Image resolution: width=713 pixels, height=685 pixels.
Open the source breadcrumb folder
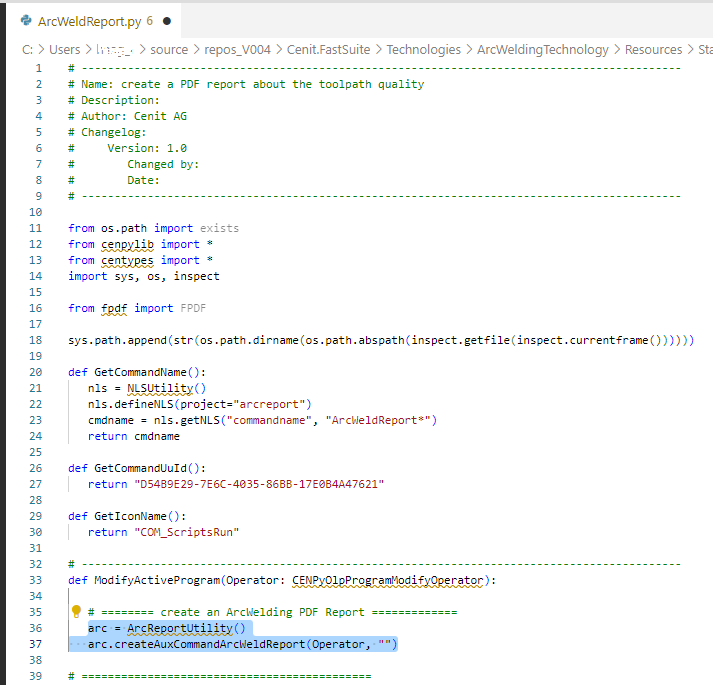point(169,49)
